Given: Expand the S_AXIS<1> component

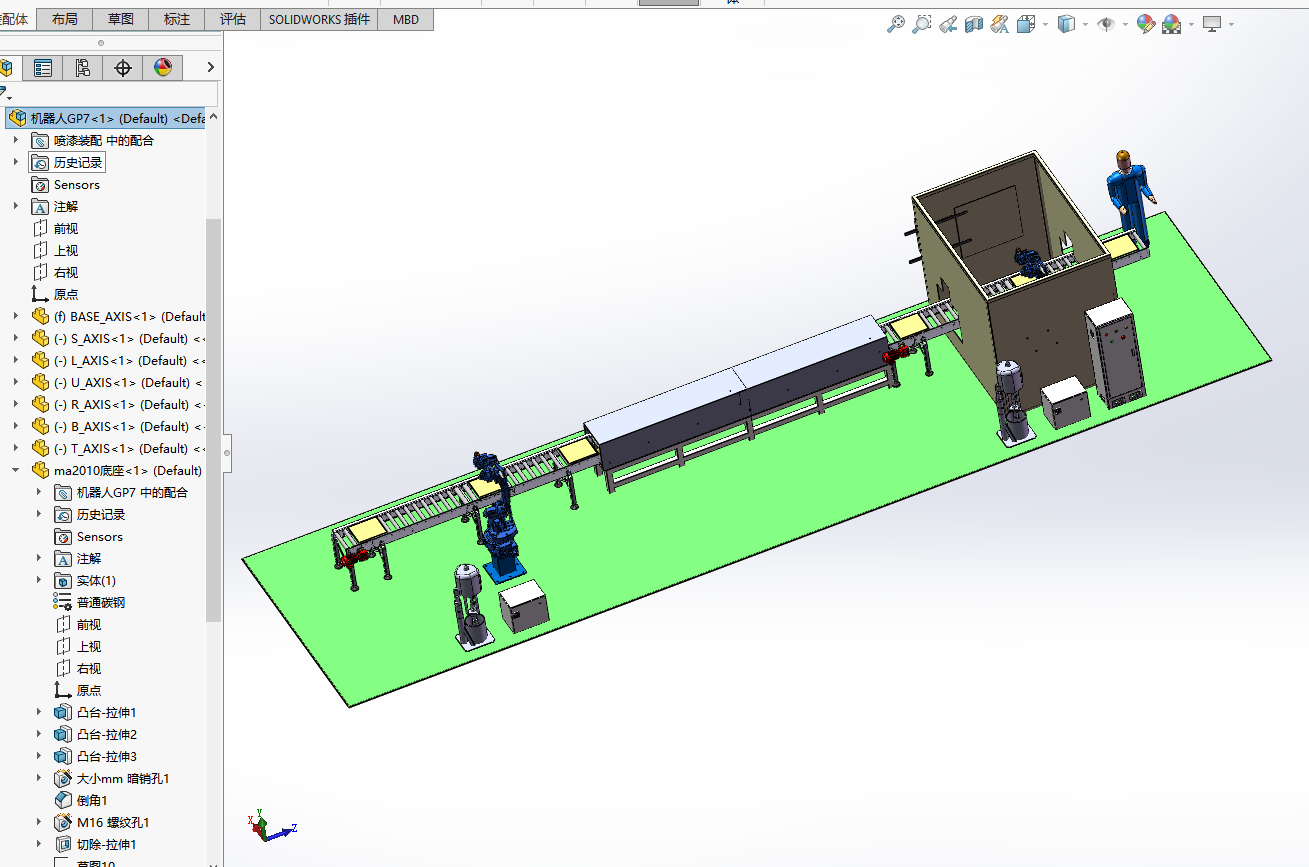Looking at the screenshot, I should point(16,338).
